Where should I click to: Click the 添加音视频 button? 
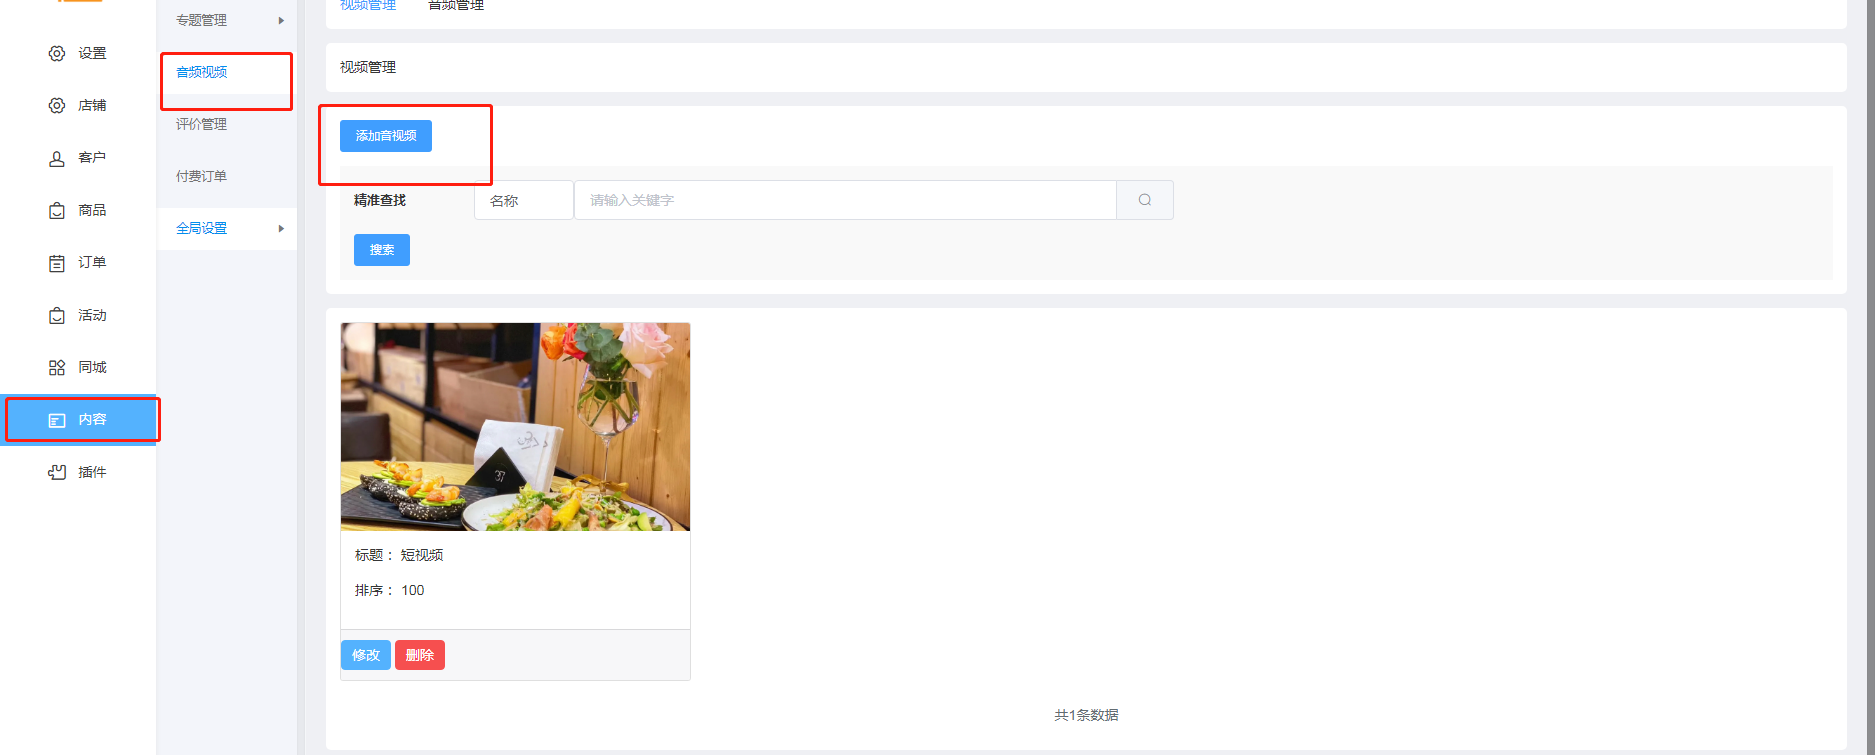pos(386,136)
